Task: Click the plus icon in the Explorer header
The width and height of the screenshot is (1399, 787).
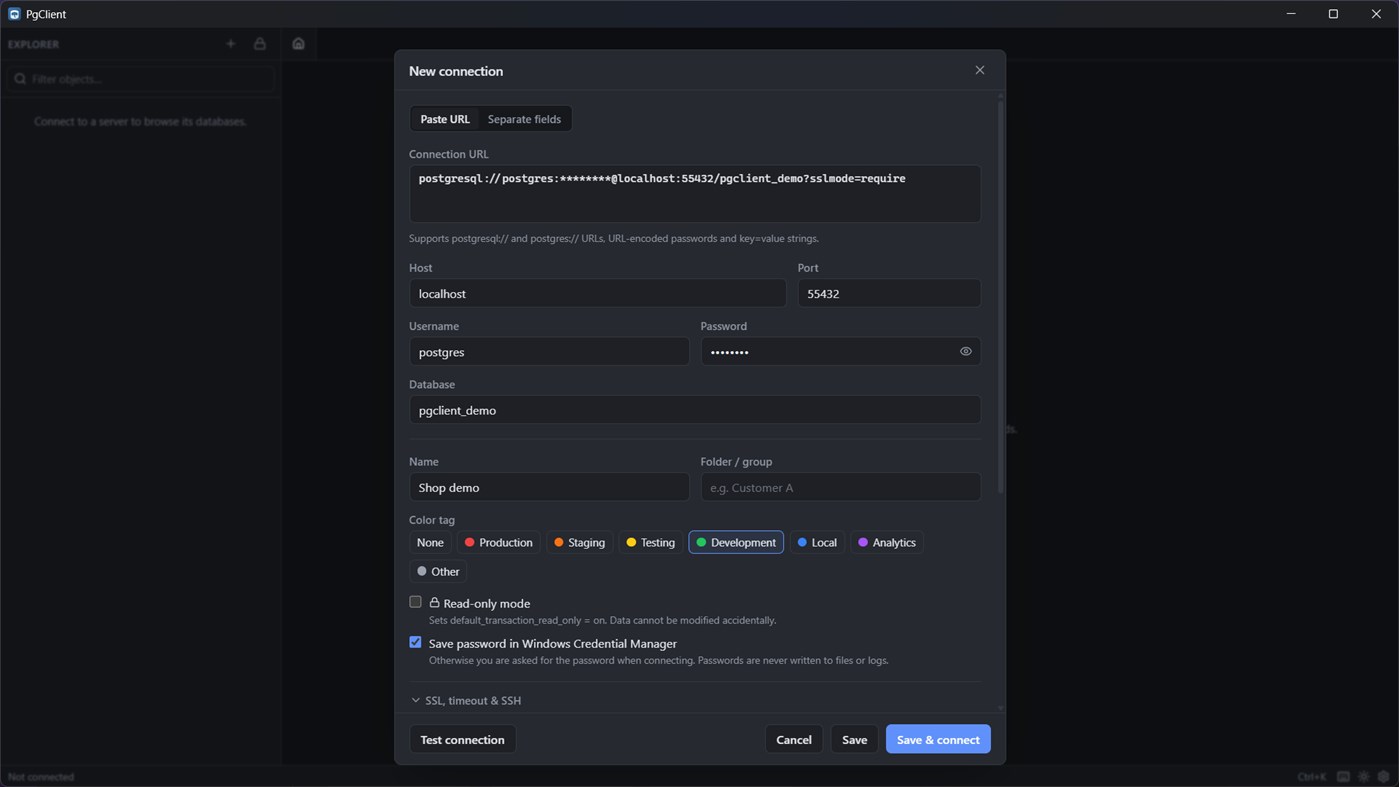Action: pos(231,44)
